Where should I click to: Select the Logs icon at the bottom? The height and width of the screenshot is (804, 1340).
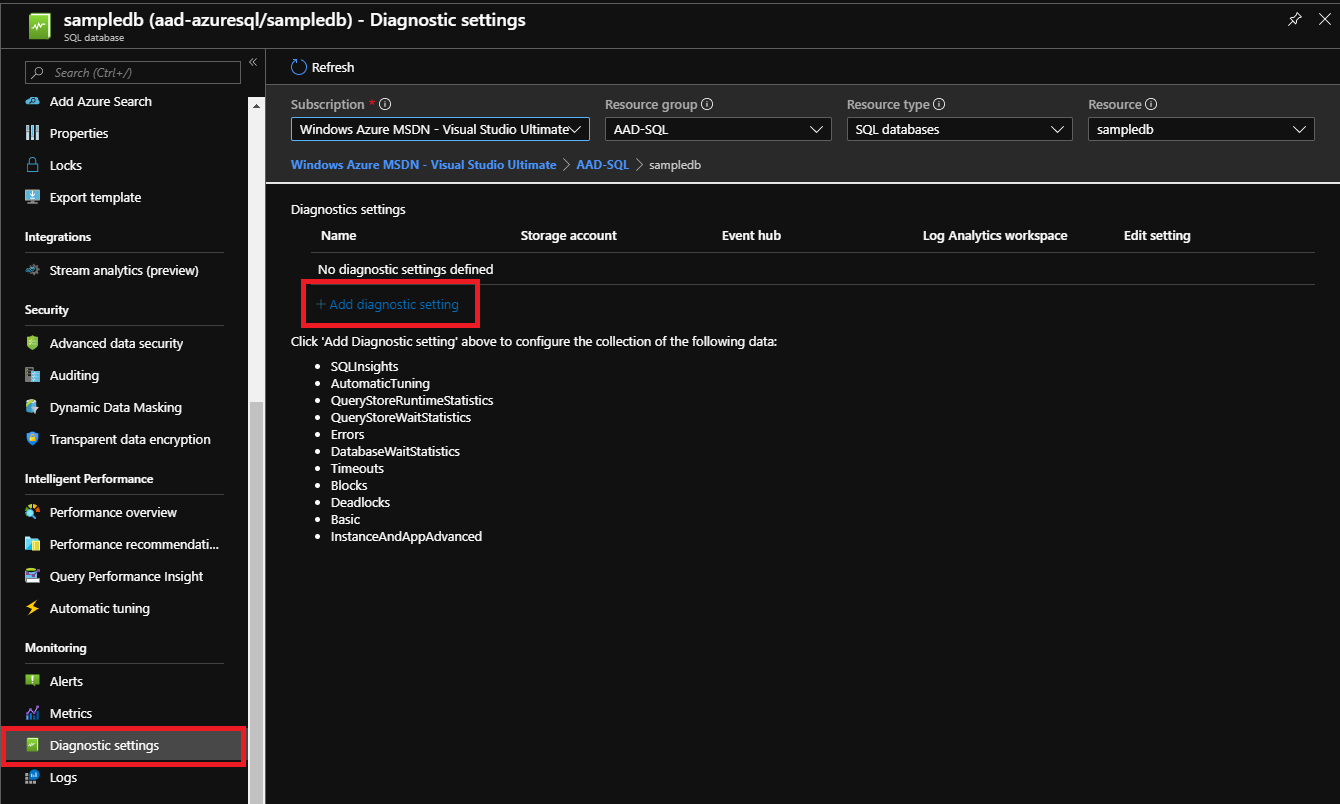(33, 777)
